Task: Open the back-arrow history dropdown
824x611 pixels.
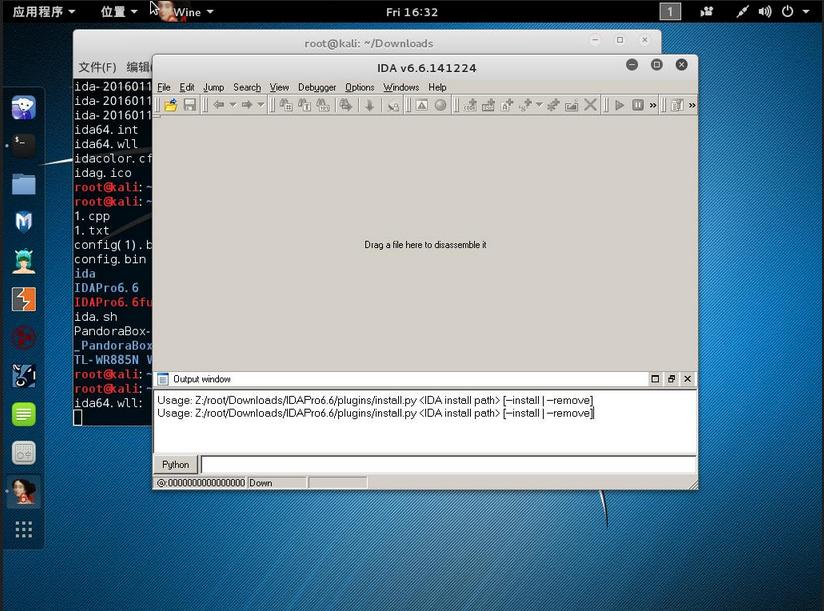Action: (x=232, y=105)
